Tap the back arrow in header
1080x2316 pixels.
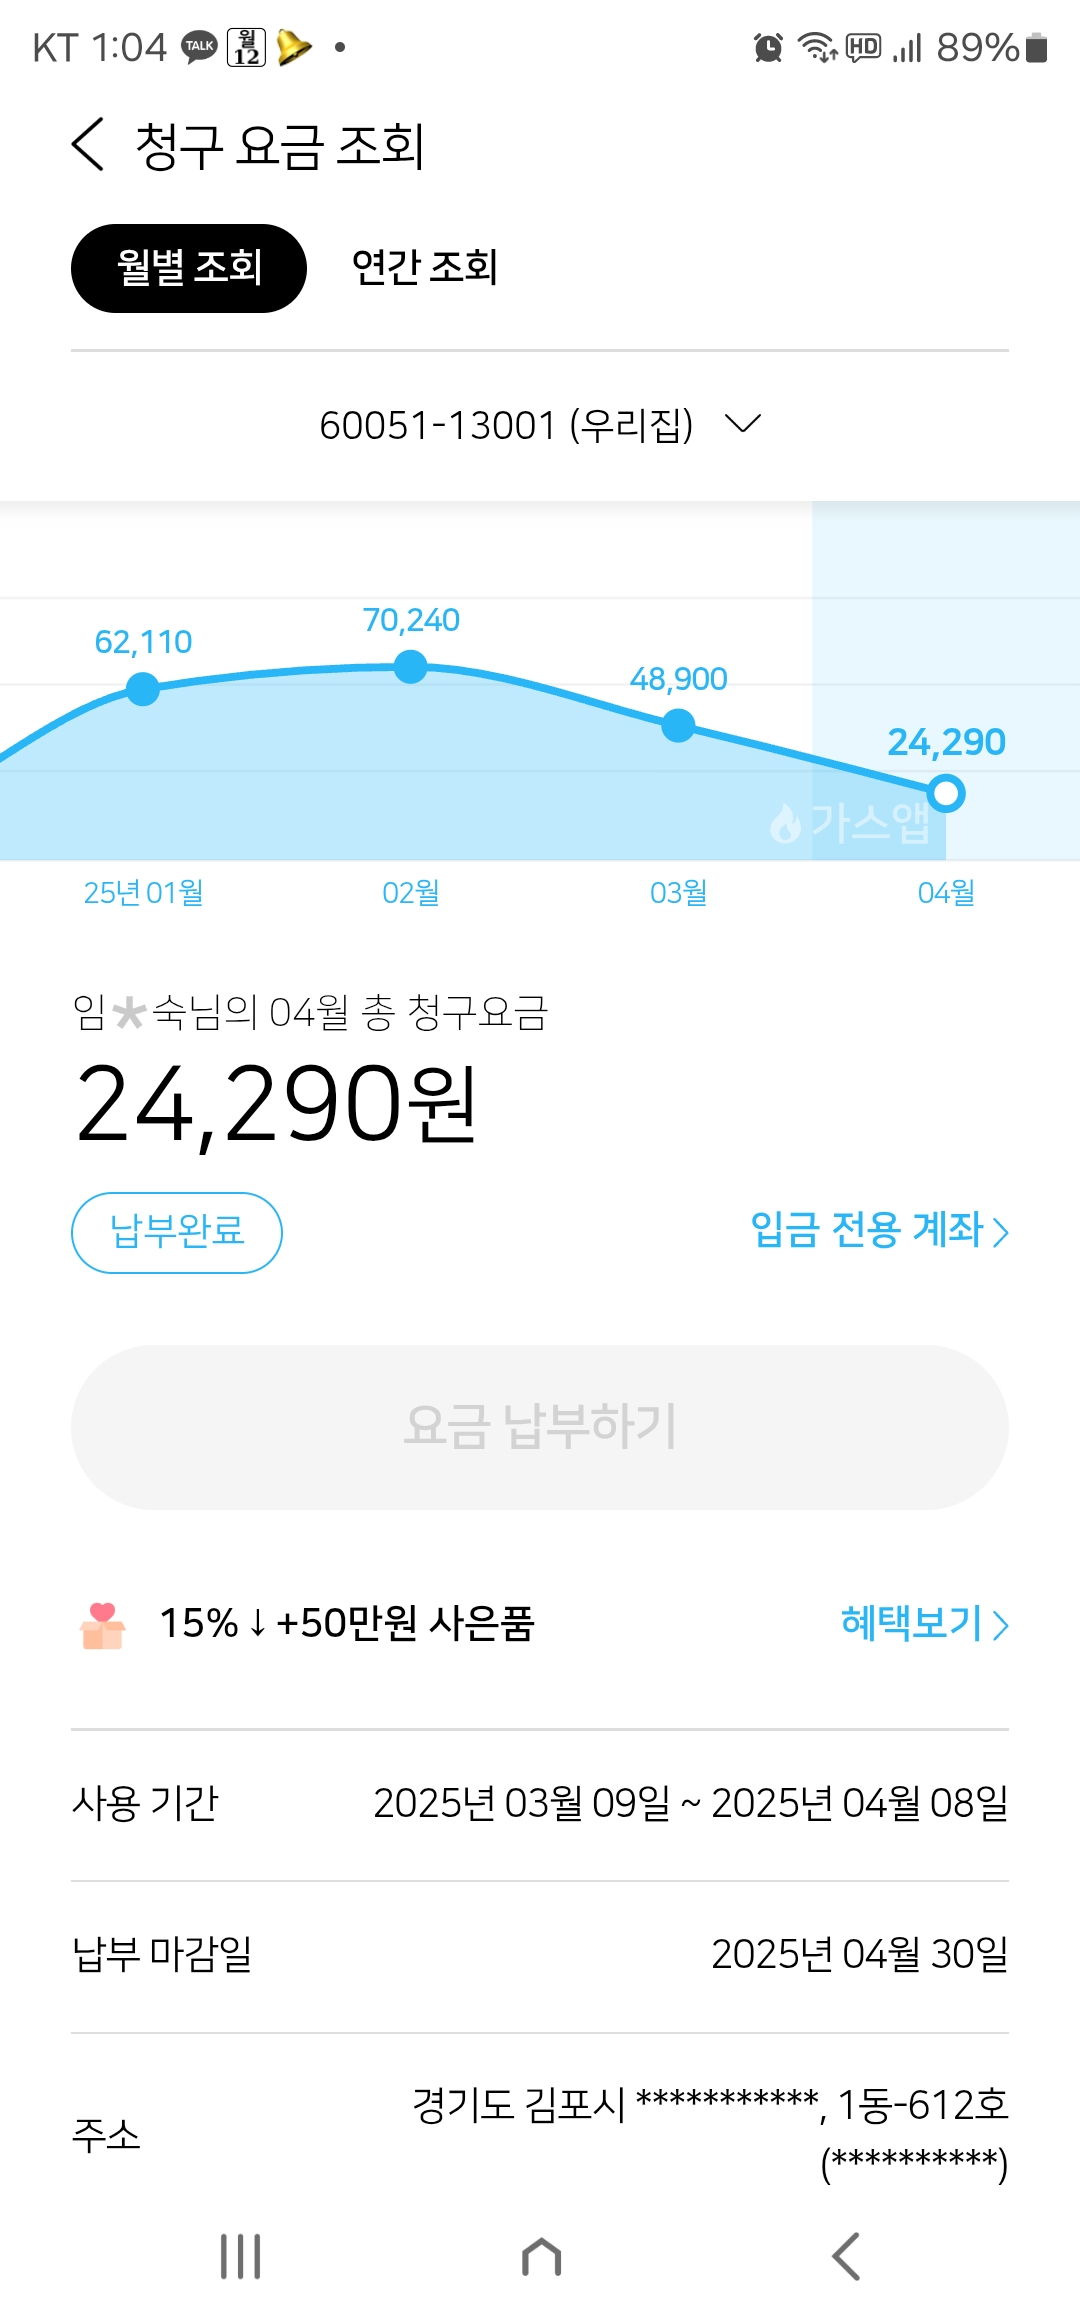coord(88,145)
